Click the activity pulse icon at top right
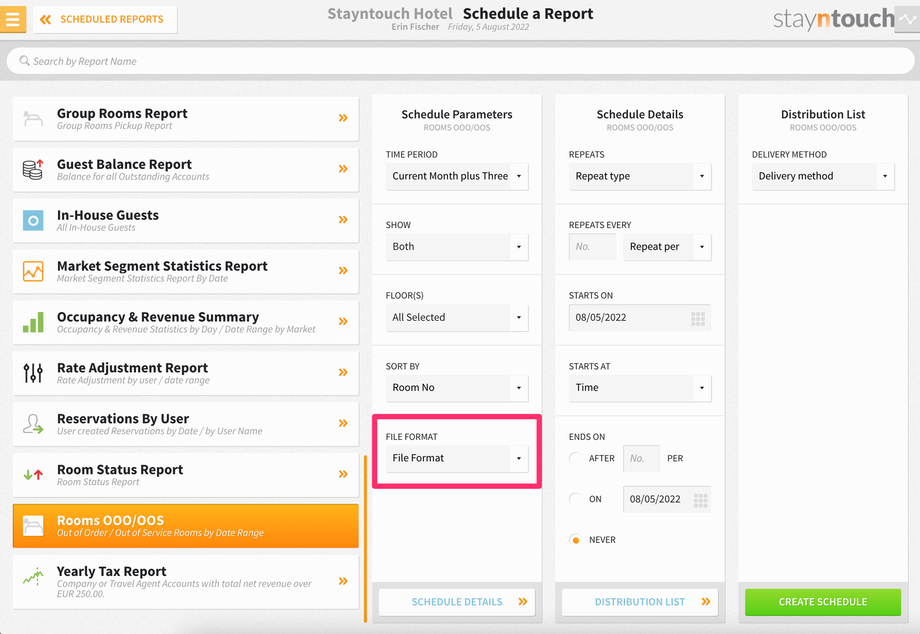 tap(907, 19)
